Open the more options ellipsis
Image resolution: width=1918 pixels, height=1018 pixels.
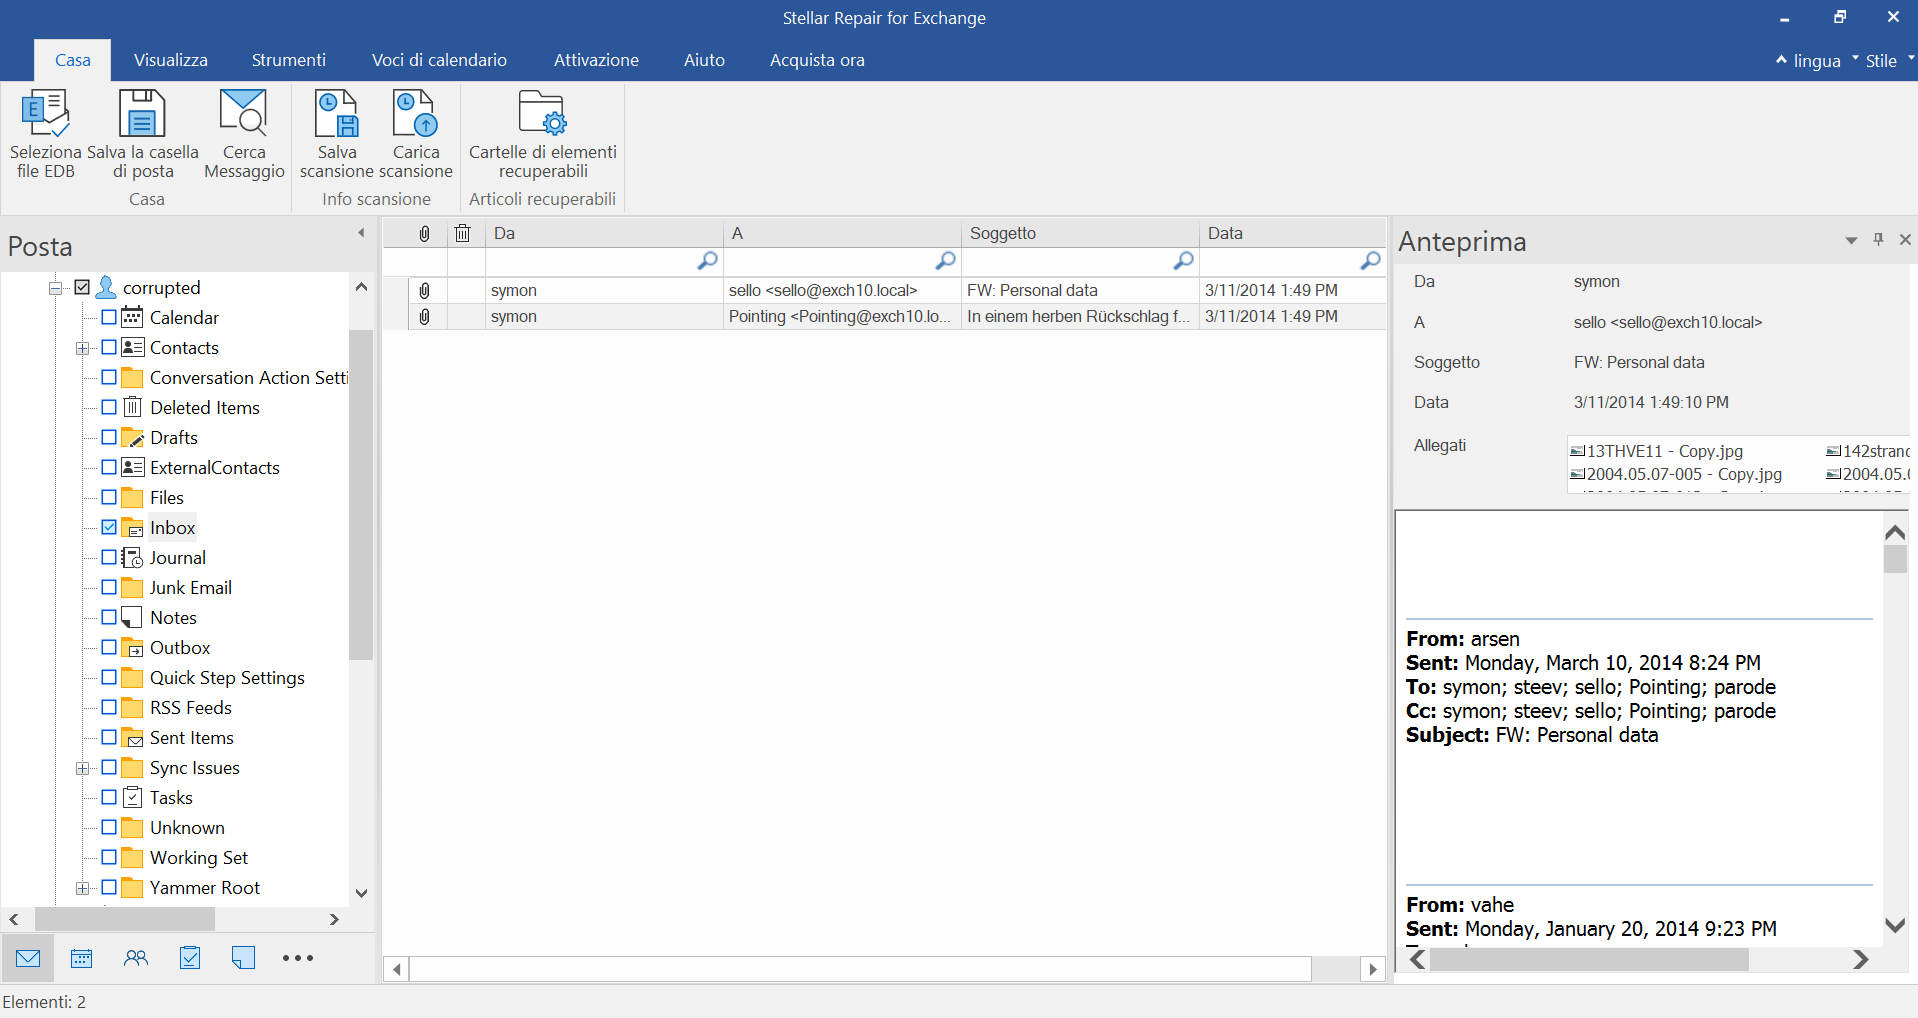(x=298, y=958)
